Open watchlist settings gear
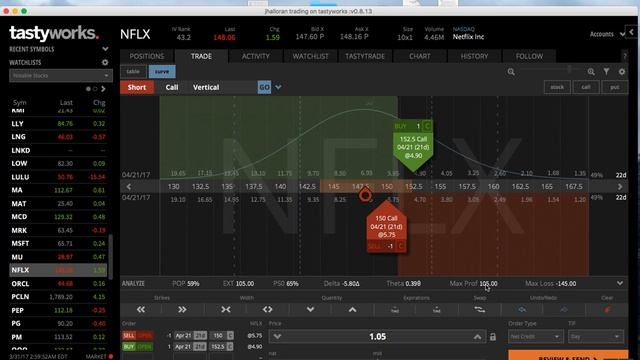Viewport: 640px width, 360px height. pyautogui.click(x=105, y=62)
